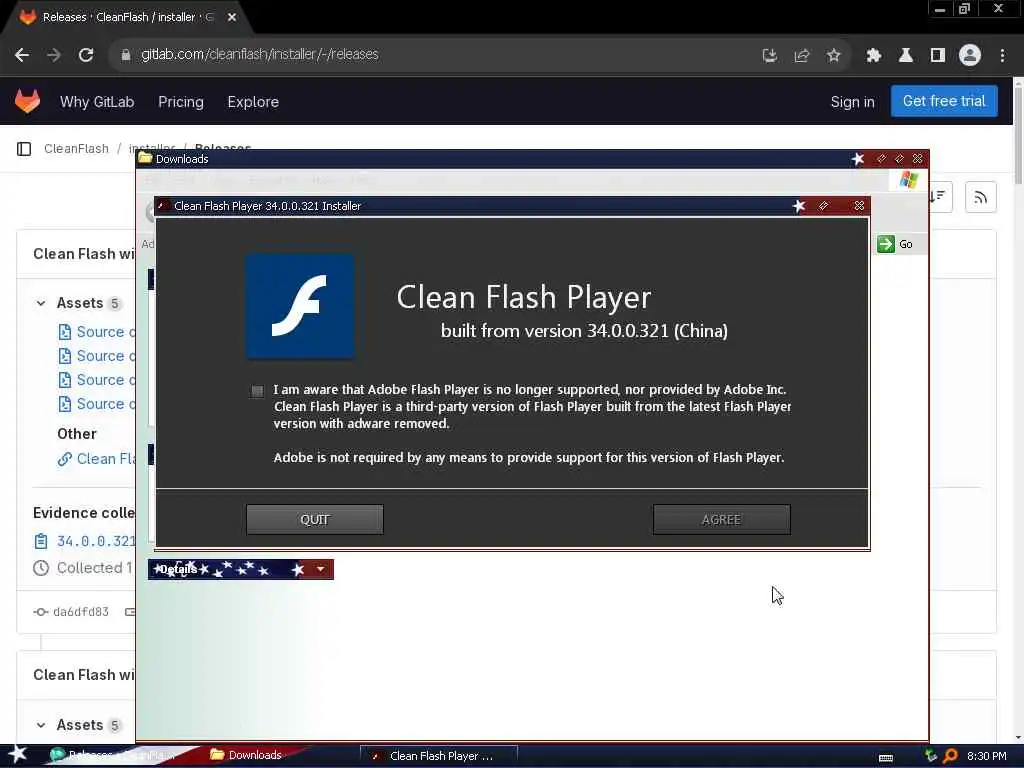The width and height of the screenshot is (1024, 768).
Task: Click the sort direction icon button
Action: [x=938, y=197]
